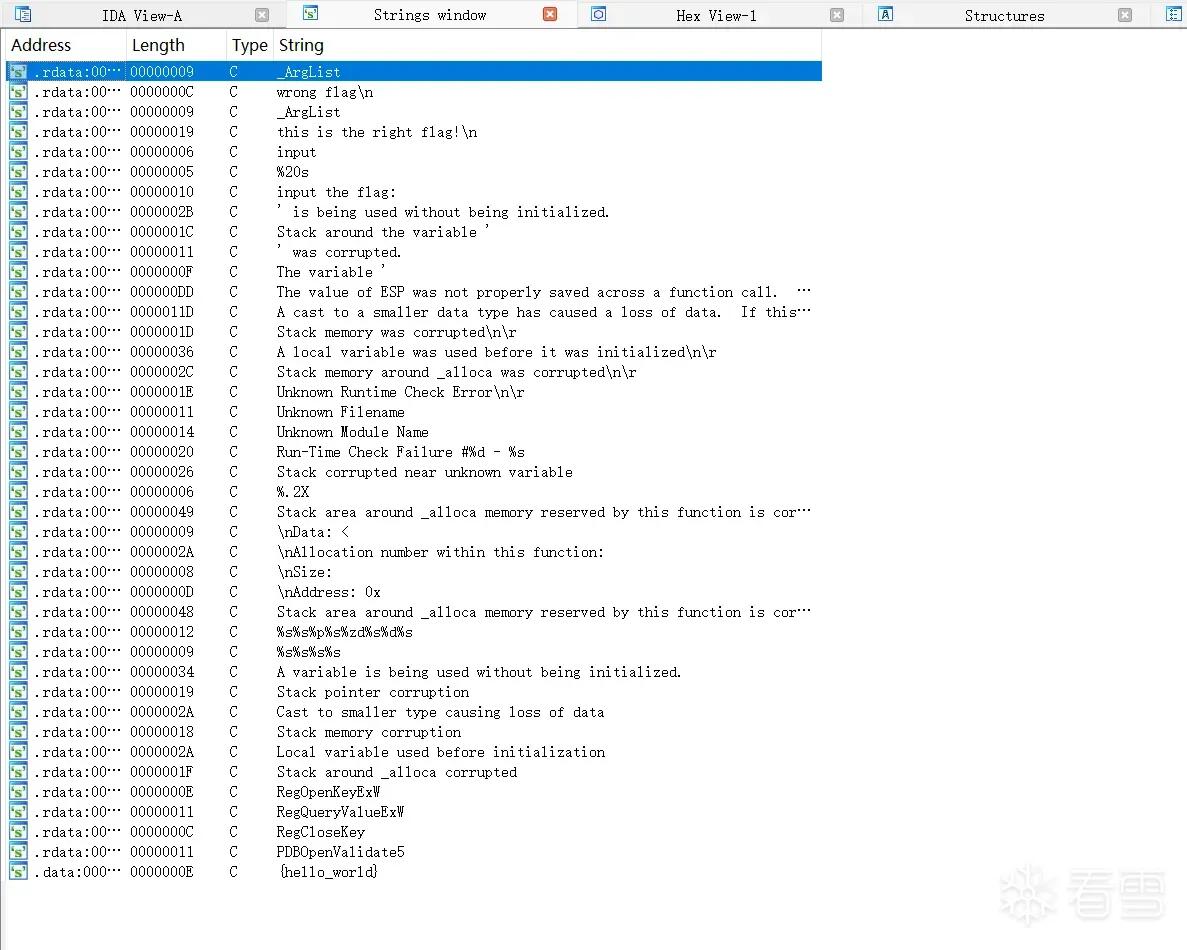Select '\nAllocation number within this function:' string
1187x950 pixels.
tap(441, 552)
